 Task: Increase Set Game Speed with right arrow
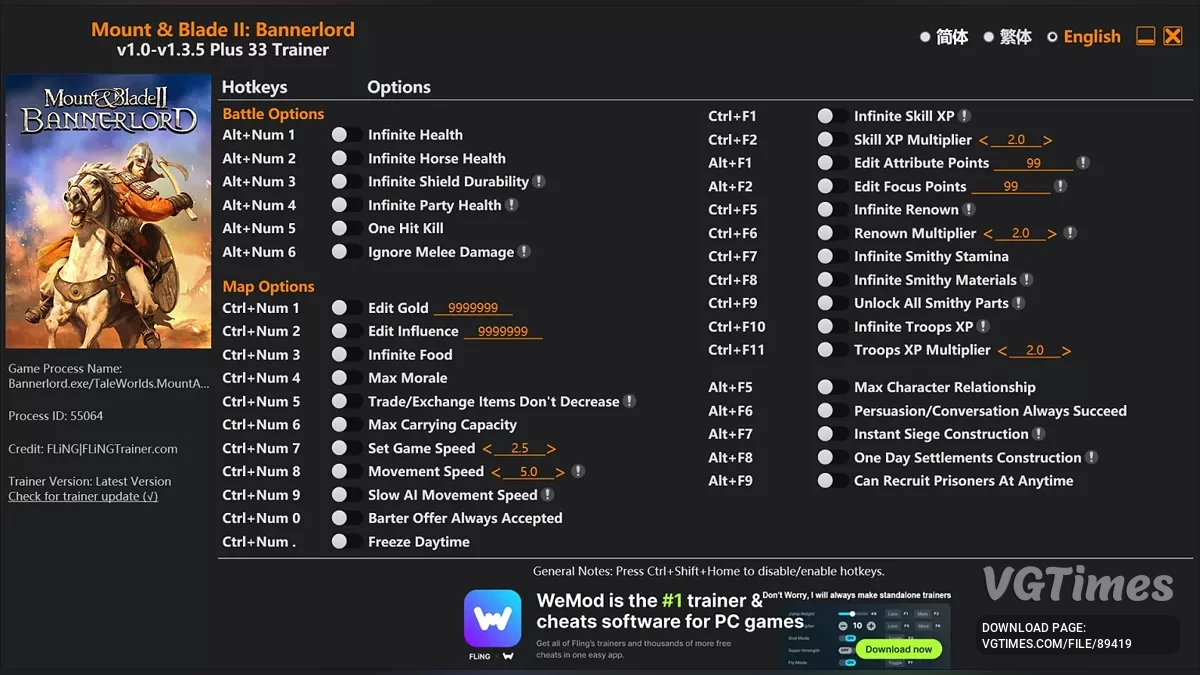click(x=551, y=449)
